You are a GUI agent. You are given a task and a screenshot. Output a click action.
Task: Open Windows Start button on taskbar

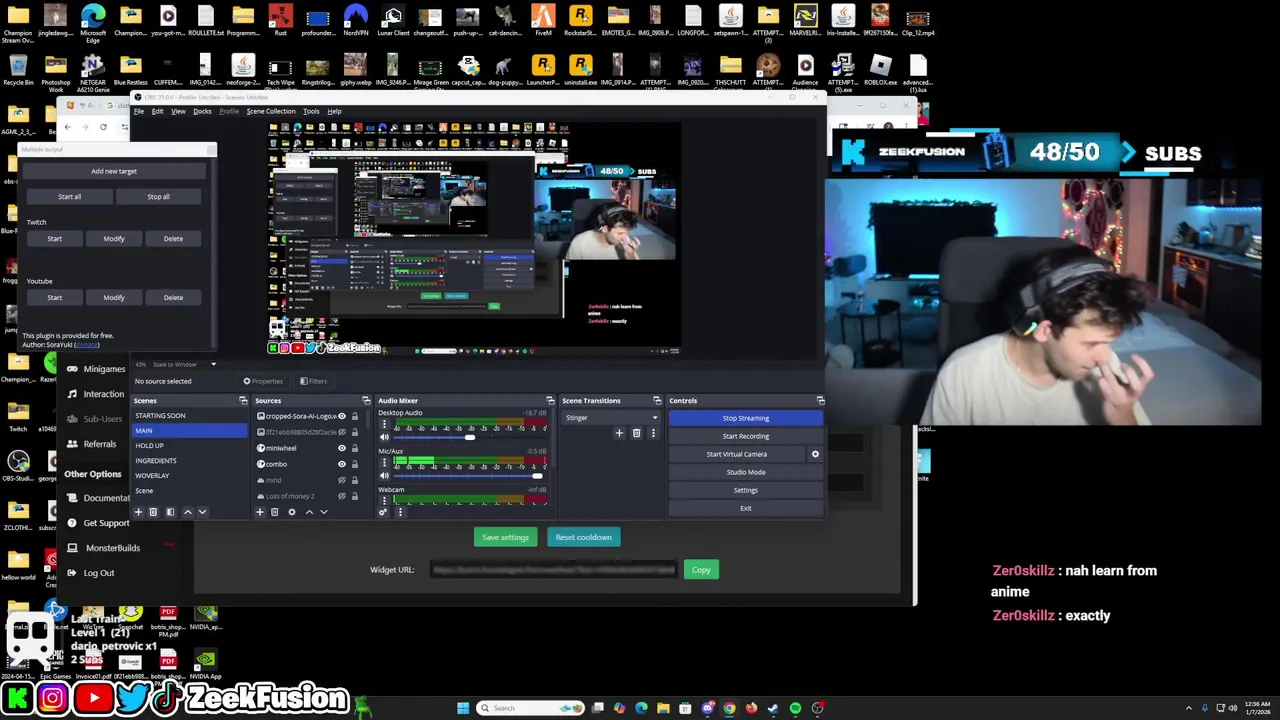tap(463, 708)
